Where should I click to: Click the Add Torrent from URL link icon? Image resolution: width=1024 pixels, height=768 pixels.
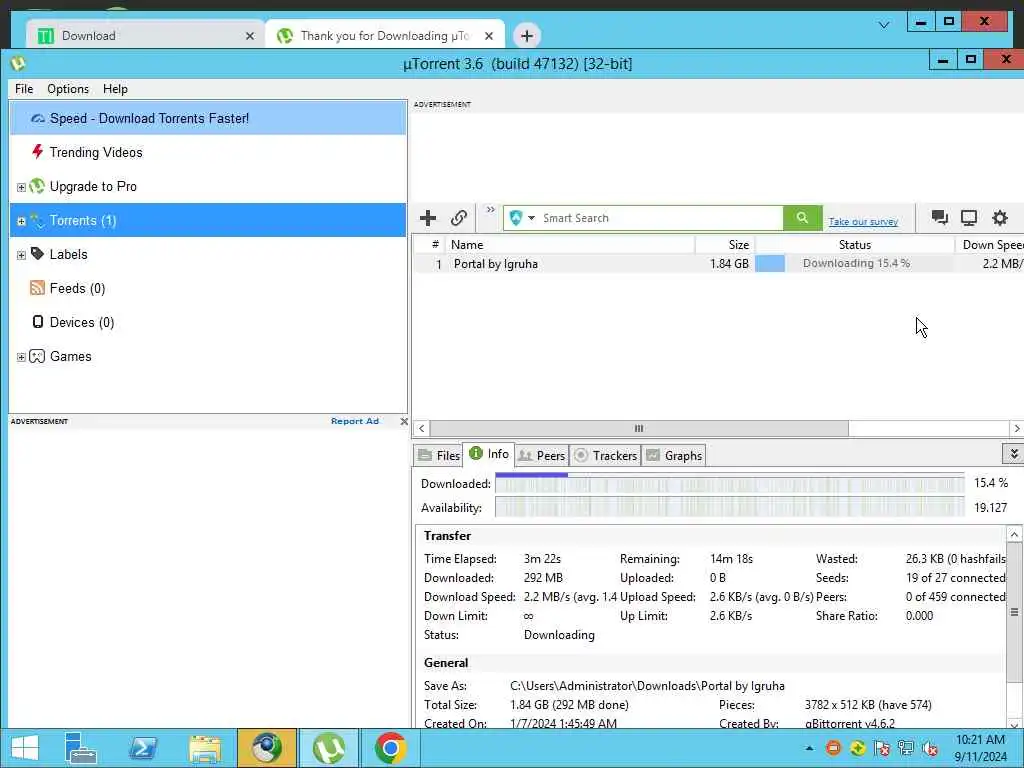click(458, 217)
